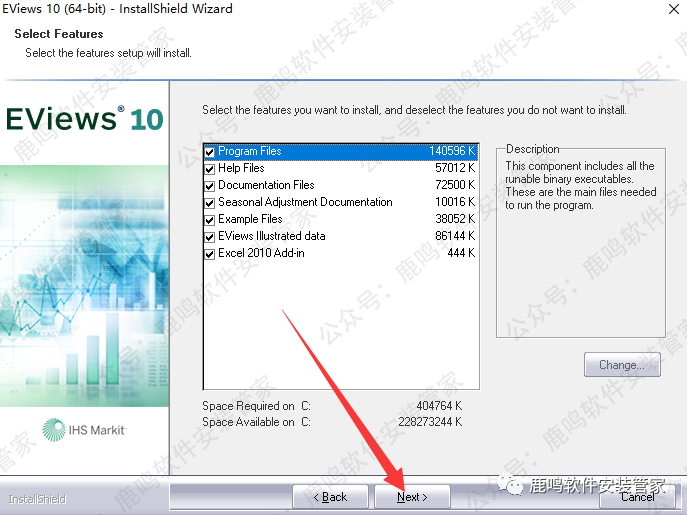
Task: Click the 140596 K size value
Action: pyautogui.click(x=452, y=151)
